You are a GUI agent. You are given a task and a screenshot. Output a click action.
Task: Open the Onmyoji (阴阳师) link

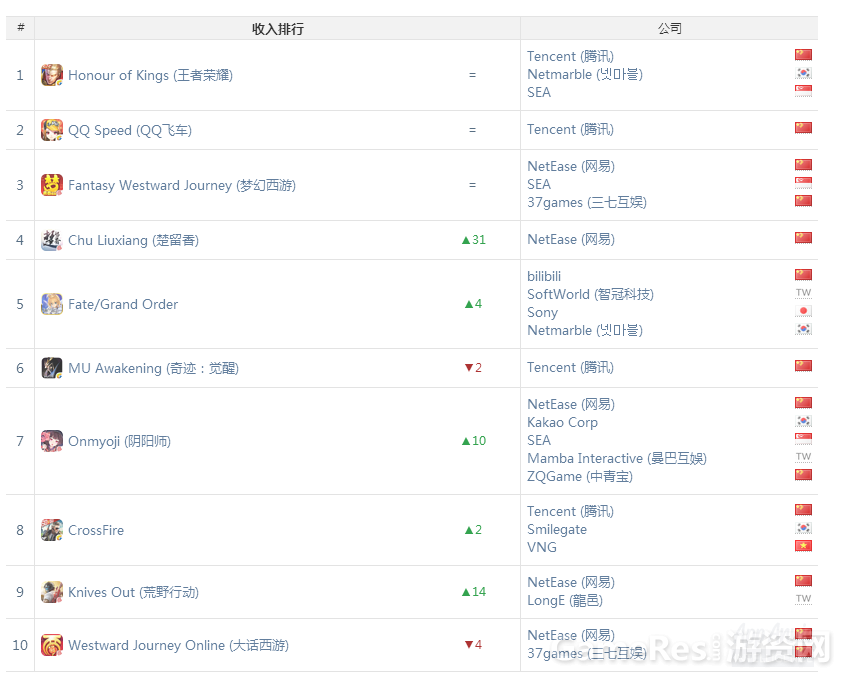[120, 441]
